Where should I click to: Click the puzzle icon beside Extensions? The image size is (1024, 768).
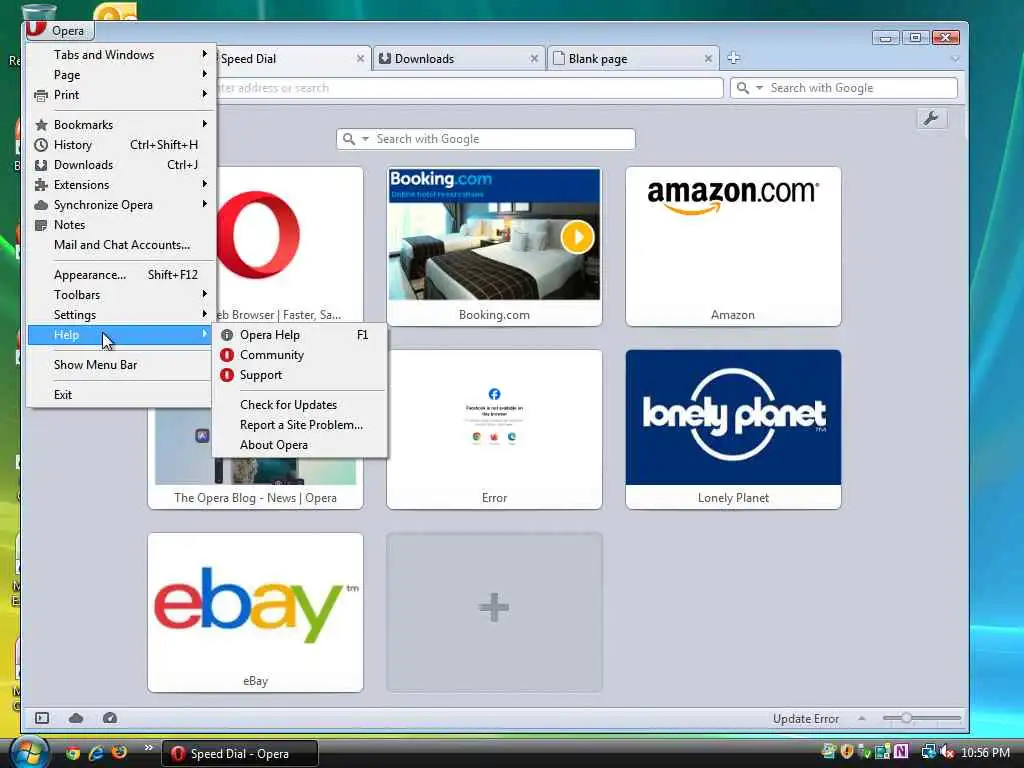[41, 185]
